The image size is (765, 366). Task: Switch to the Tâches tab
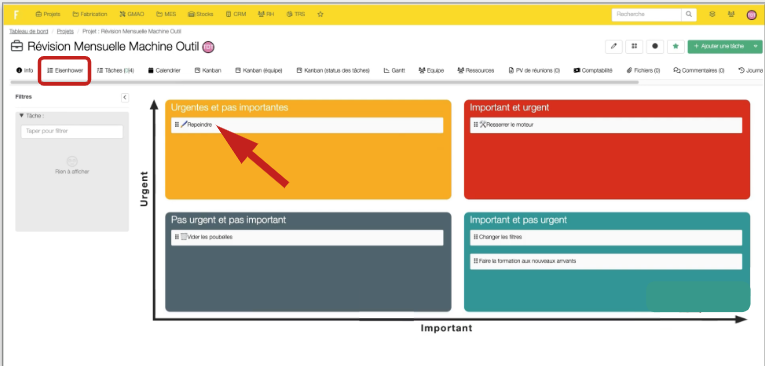point(116,70)
